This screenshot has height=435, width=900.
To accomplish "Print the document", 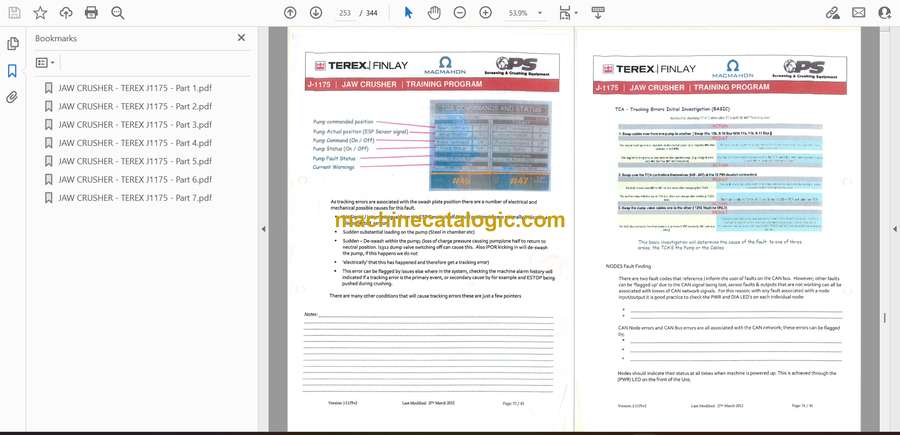I will [91, 13].
